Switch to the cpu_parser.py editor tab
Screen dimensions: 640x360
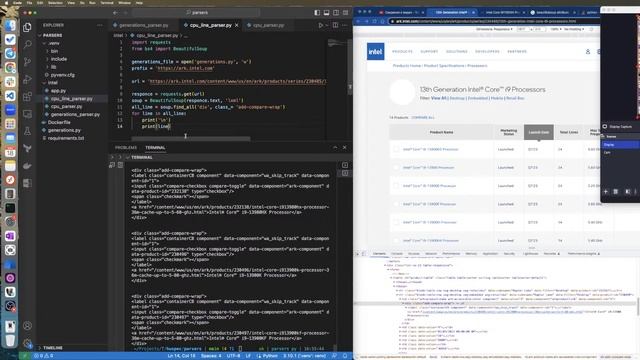(x=268, y=25)
